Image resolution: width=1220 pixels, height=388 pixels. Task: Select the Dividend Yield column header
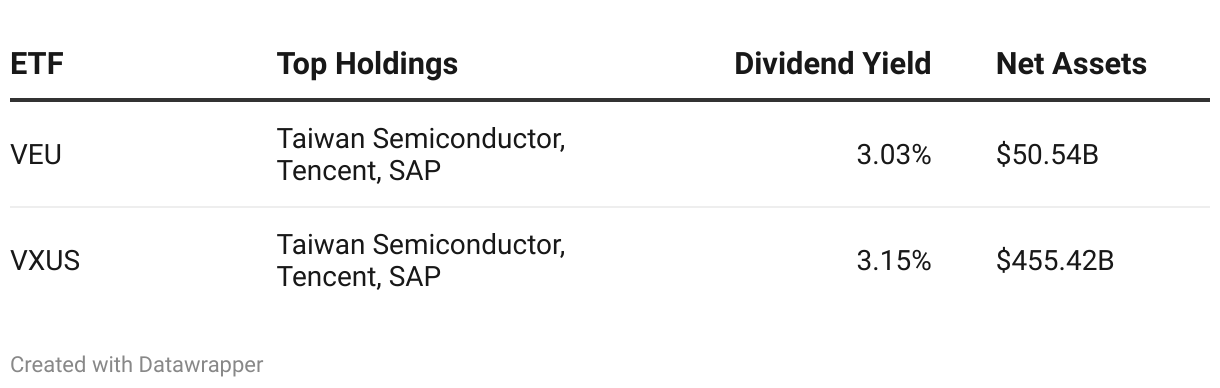[x=832, y=64]
